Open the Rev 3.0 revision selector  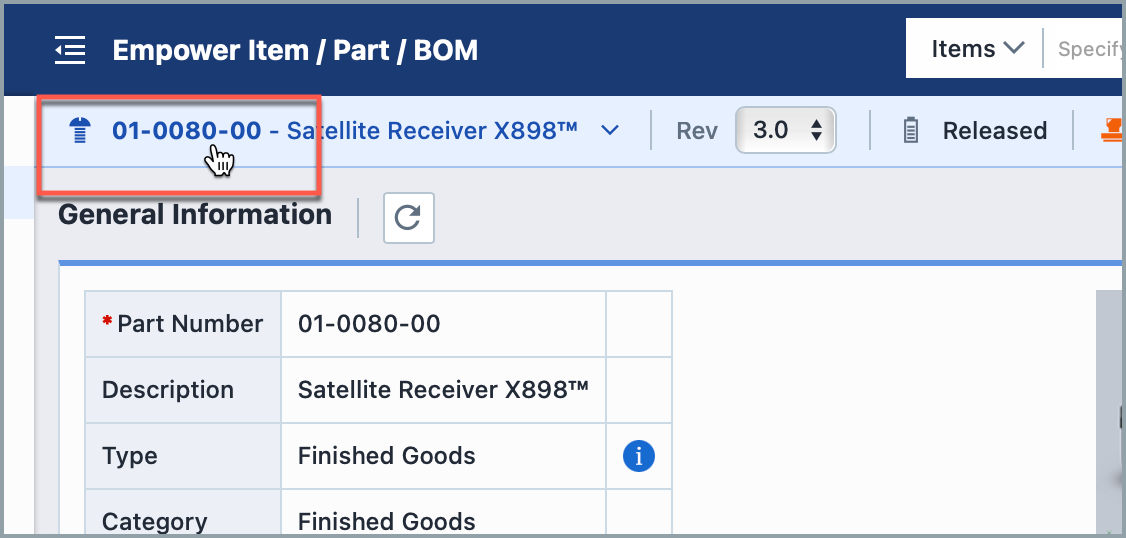[786, 131]
